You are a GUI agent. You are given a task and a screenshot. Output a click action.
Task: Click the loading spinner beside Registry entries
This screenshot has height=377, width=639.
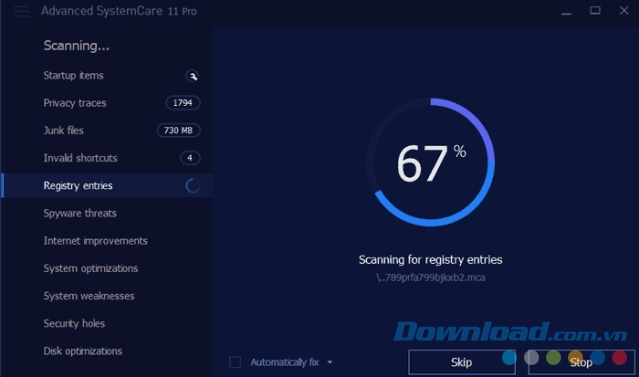192,186
